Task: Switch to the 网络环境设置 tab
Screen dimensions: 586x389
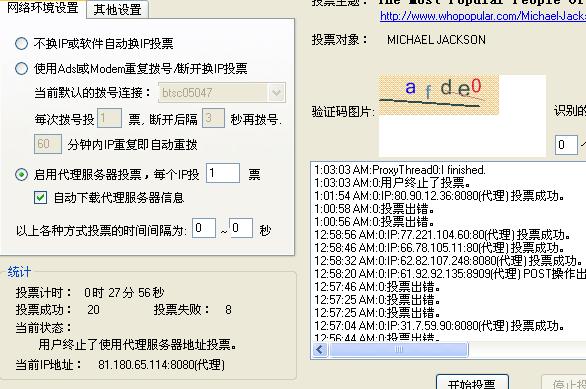Action: (x=43, y=8)
